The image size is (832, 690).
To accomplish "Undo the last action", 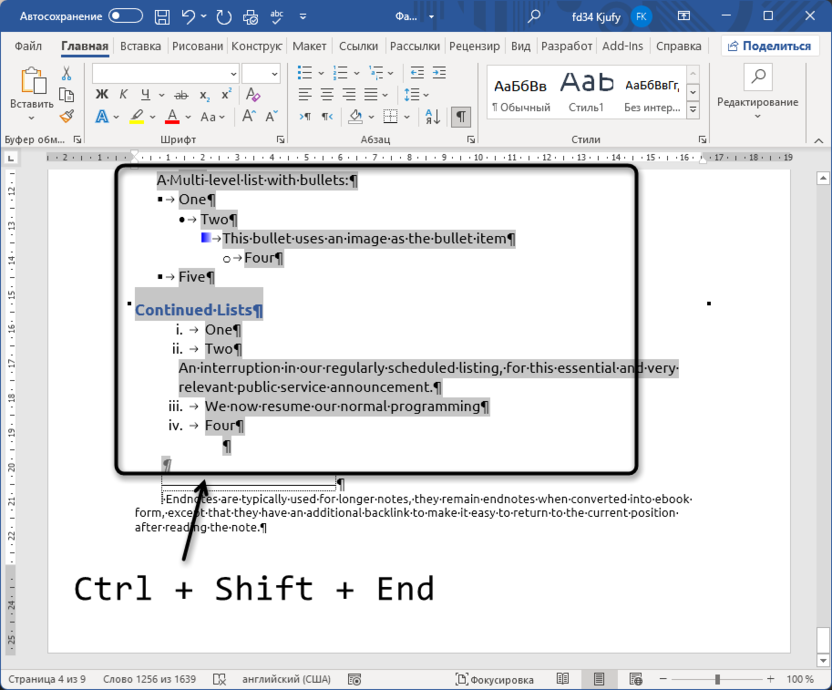I will [188, 16].
